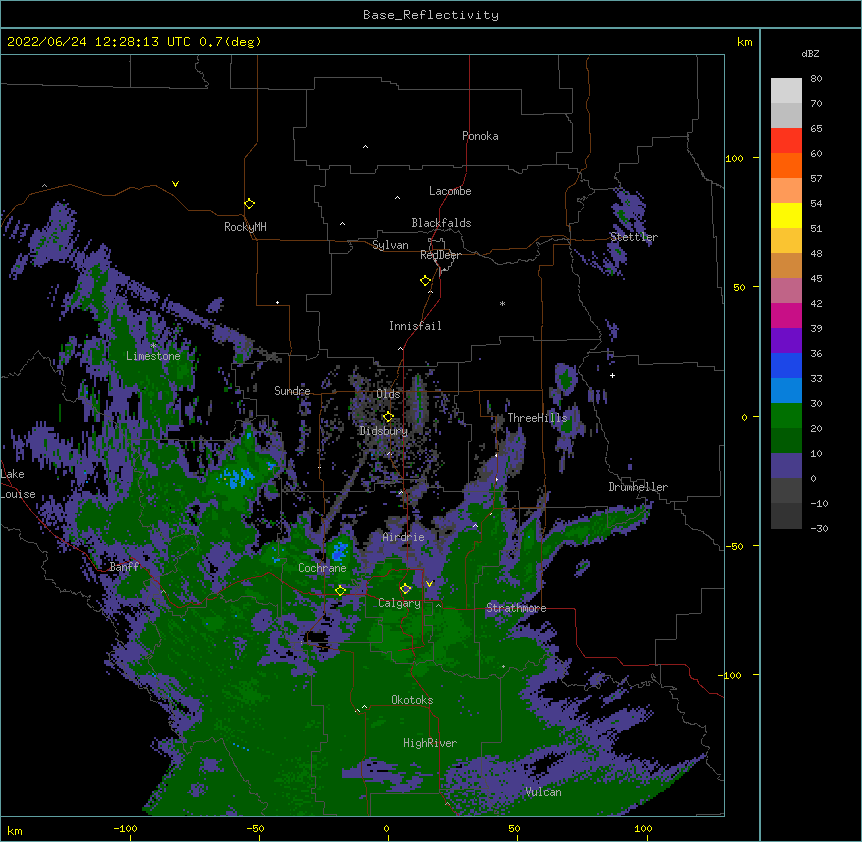This screenshot has width=862, height=842.
Task: Click the yellow marker below Cochrane
Action: point(340,591)
